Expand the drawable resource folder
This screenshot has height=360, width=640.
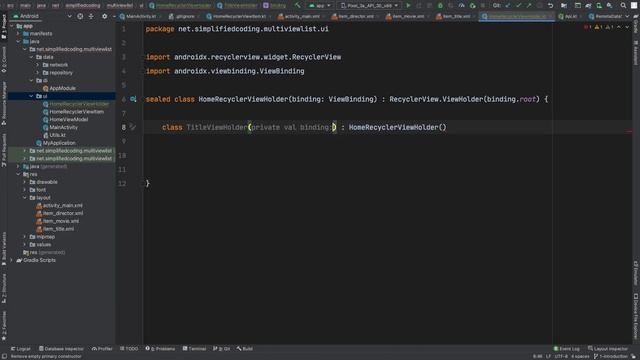pyautogui.click(x=25, y=182)
